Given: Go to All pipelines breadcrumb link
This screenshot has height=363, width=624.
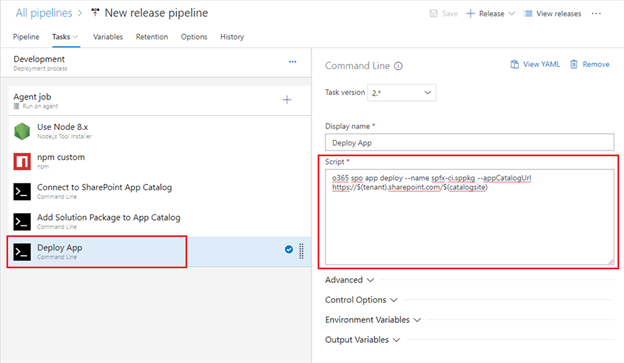Looking at the screenshot, I should click(44, 13).
